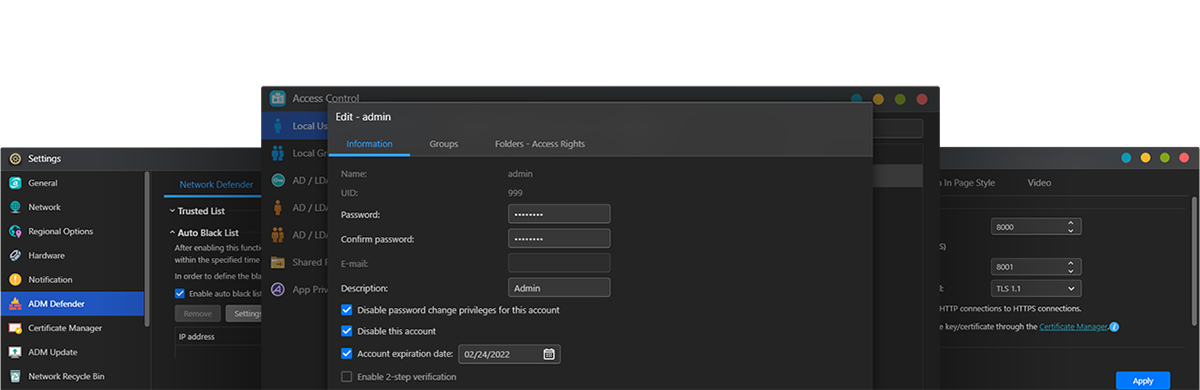1200x390 pixels.
Task: Open the Certificate Manager link
Action: [1073, 327]
